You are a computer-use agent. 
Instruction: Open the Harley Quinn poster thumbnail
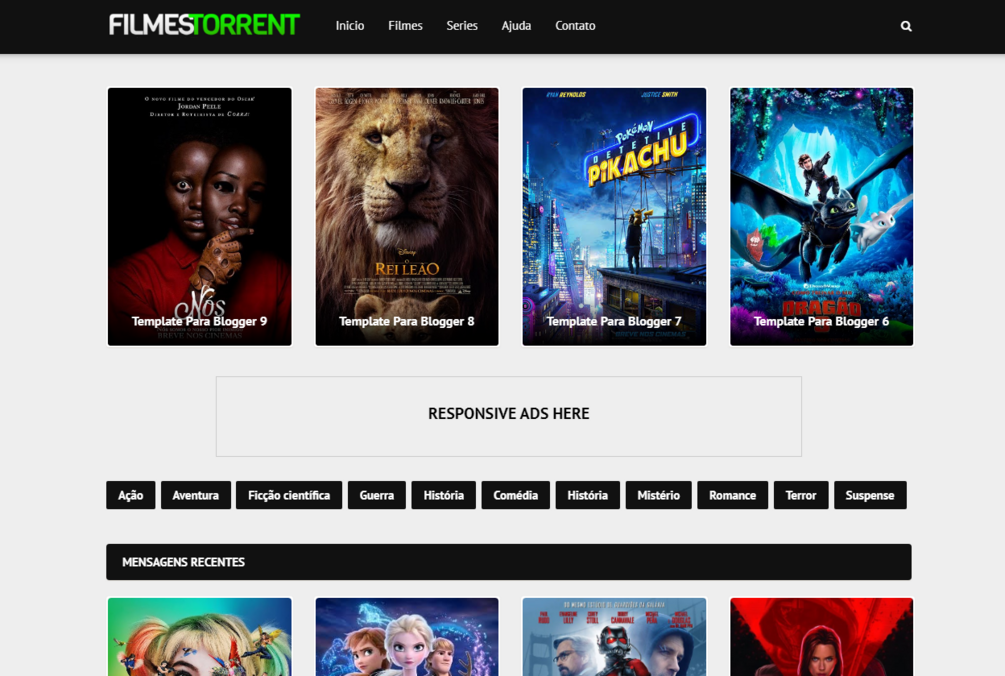pyautogui.click(x=199, y=637)
